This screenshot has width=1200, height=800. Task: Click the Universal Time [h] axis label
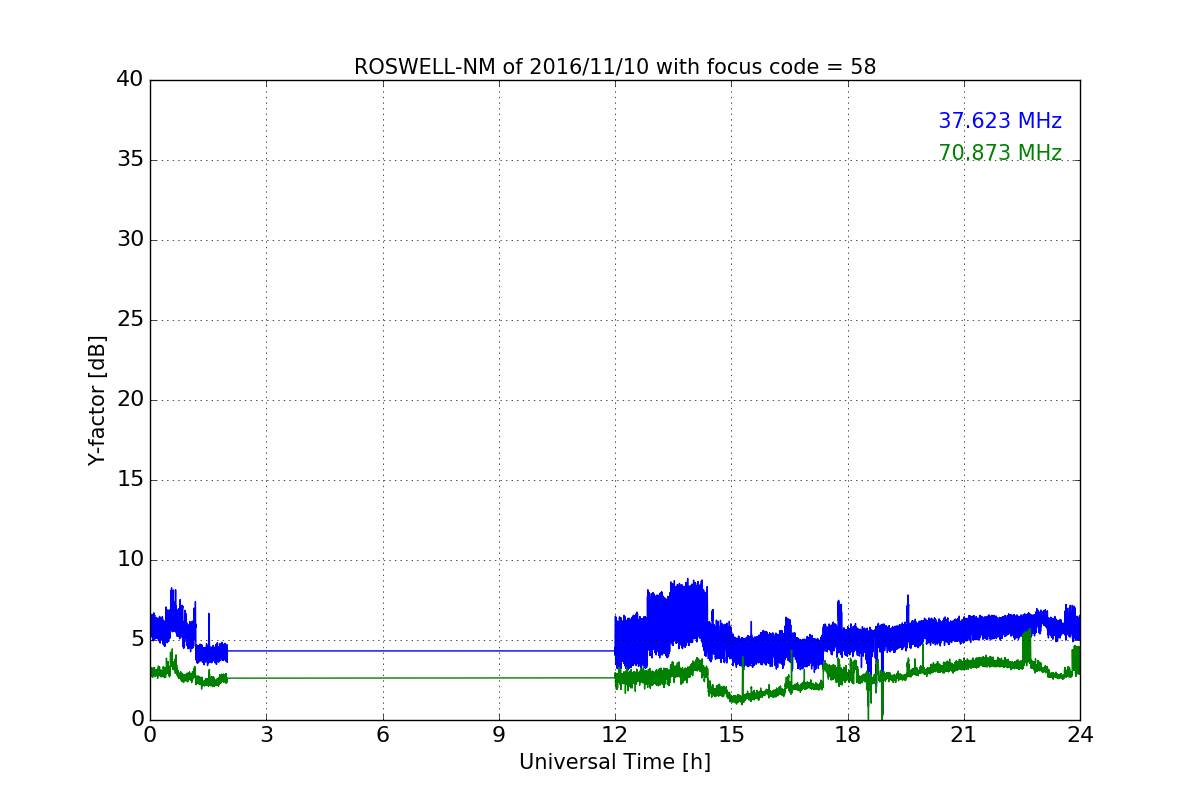coord(615,762)
